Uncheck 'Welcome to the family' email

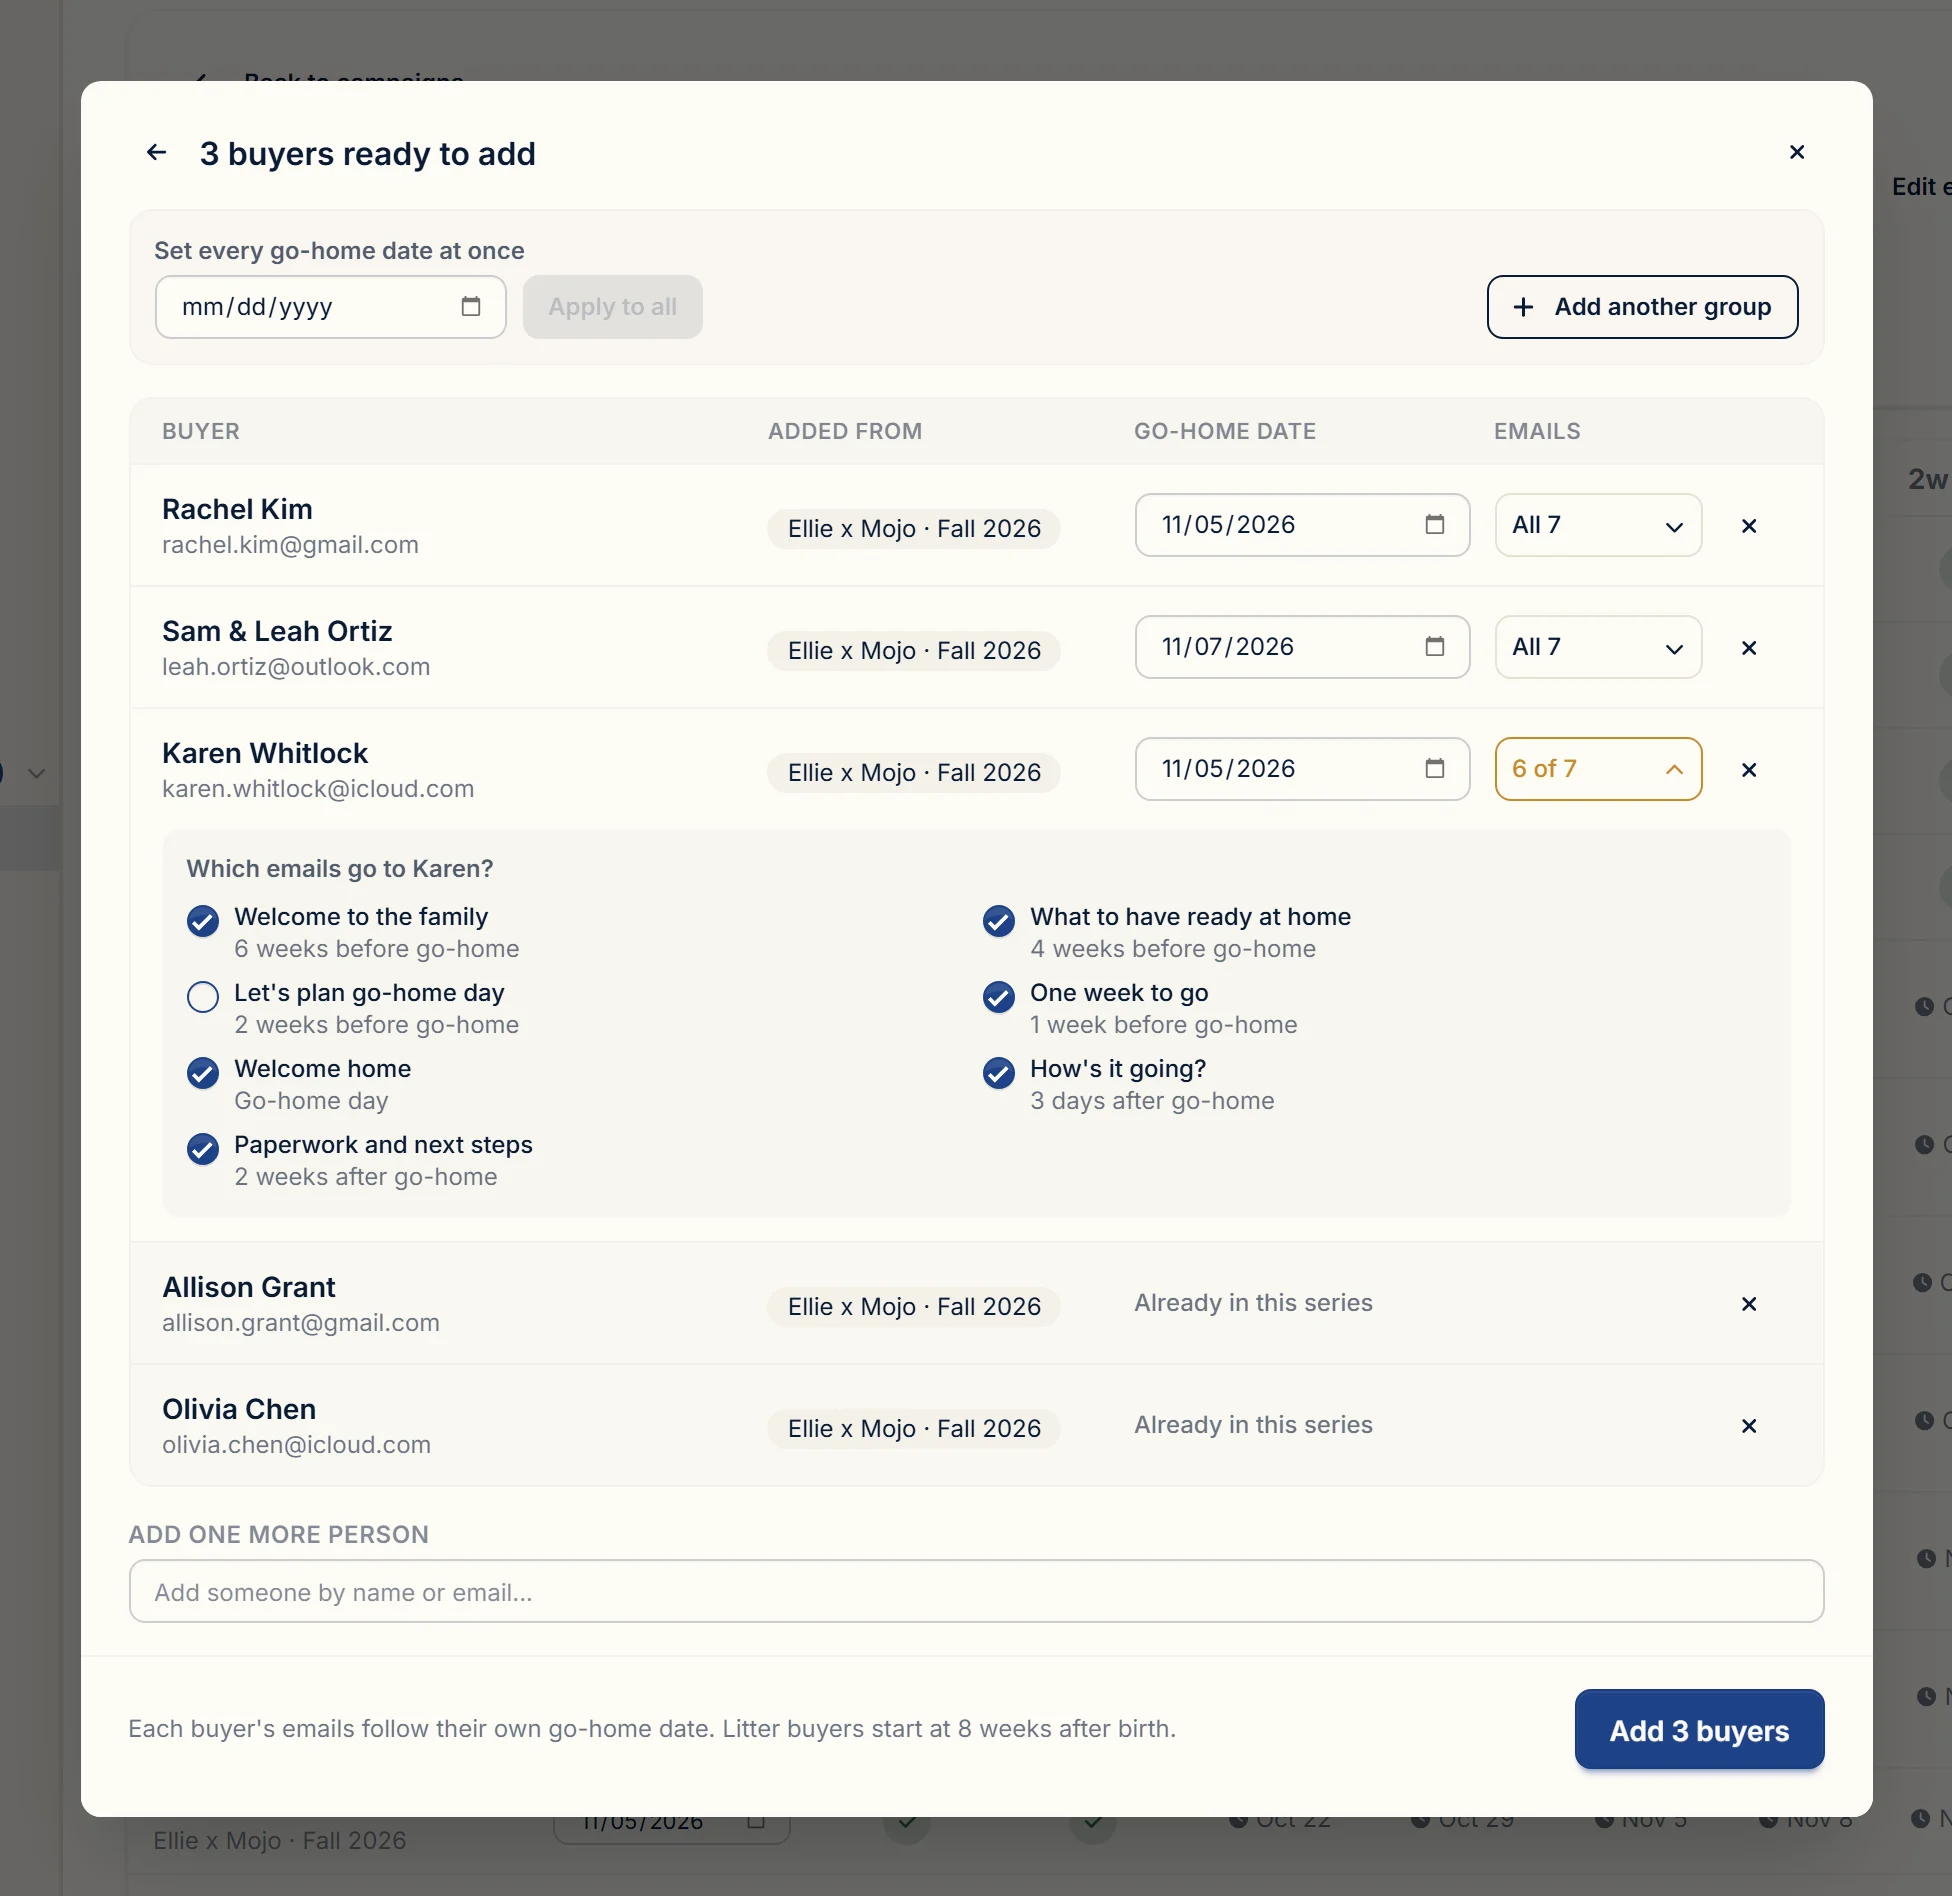pos(203,921)
